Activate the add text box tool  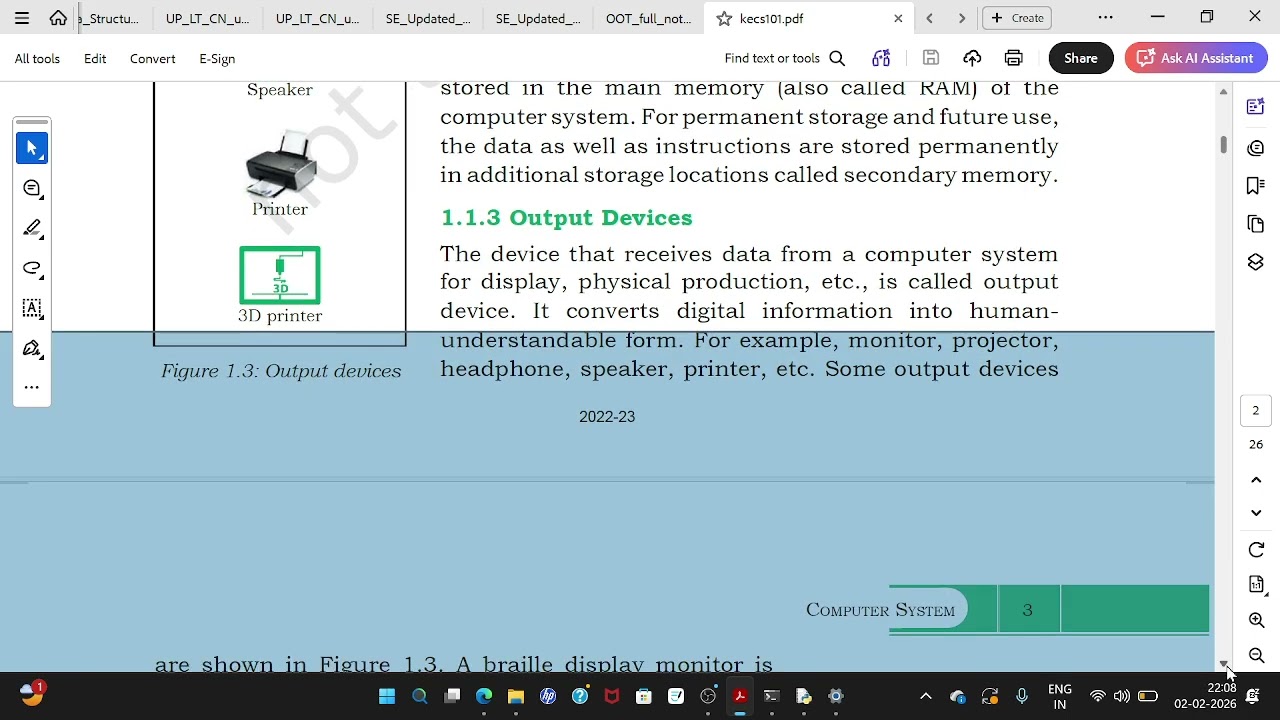click(32, 308)
